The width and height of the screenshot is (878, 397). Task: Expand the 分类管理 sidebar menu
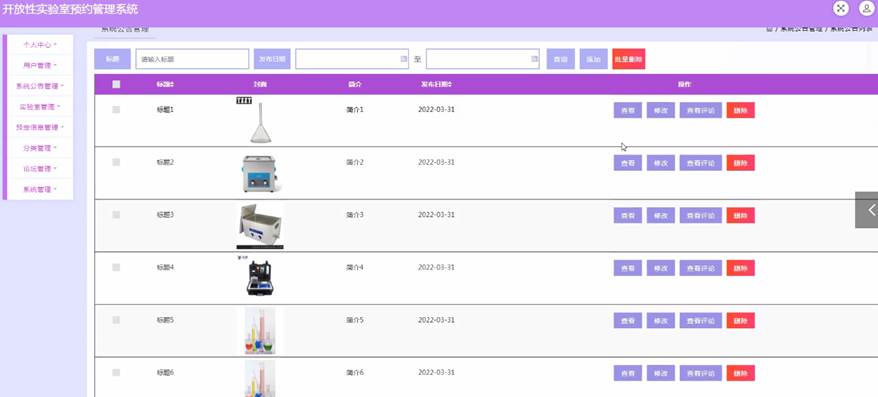coord(40,148)
